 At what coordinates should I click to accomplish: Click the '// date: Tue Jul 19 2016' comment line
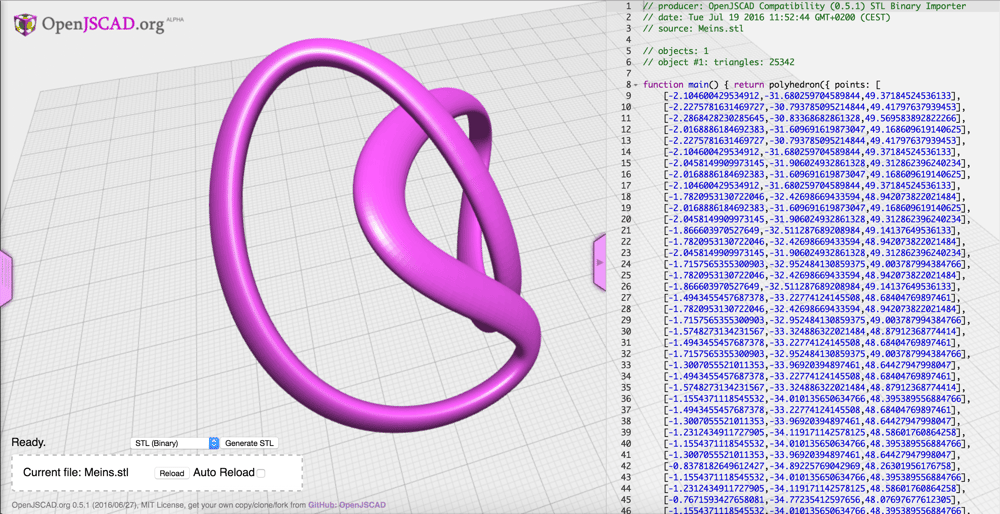point(766,17)
